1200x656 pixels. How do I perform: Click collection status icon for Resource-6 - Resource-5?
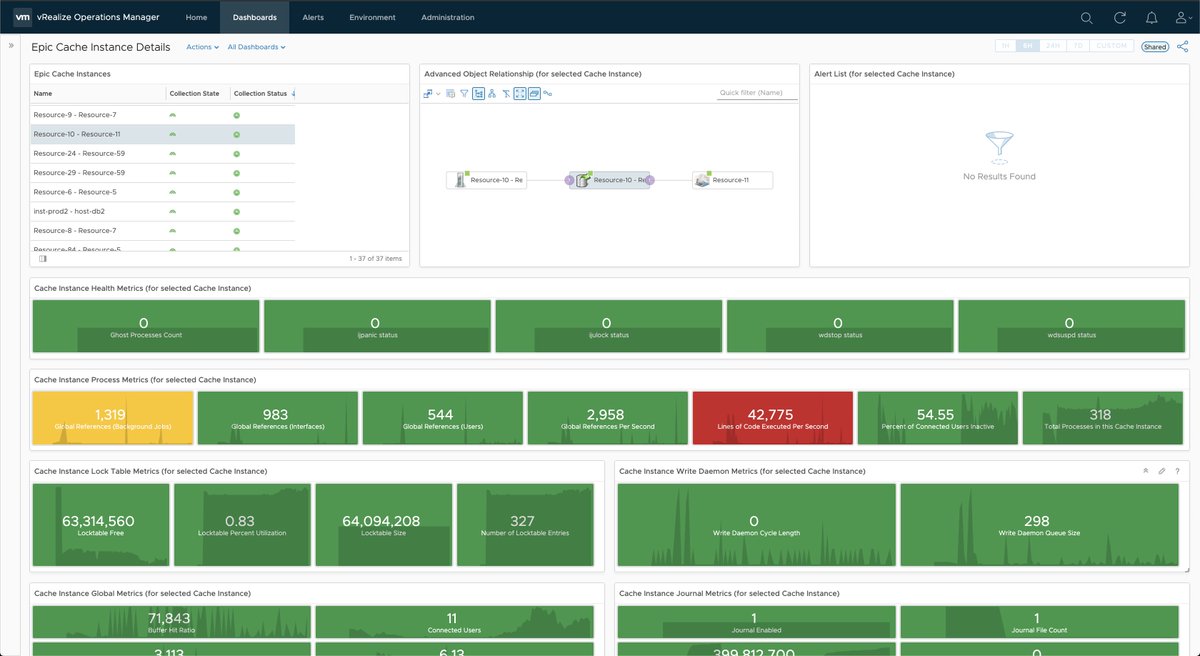coord(237,192)
